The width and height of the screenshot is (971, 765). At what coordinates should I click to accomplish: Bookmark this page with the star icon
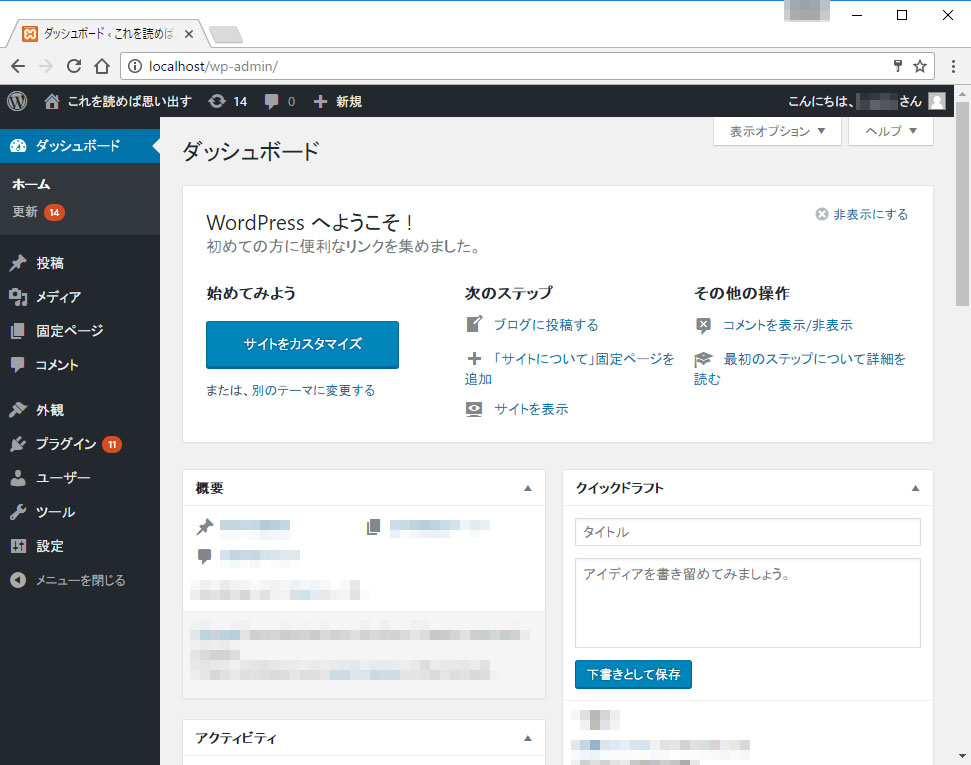[x=920, y=66]
